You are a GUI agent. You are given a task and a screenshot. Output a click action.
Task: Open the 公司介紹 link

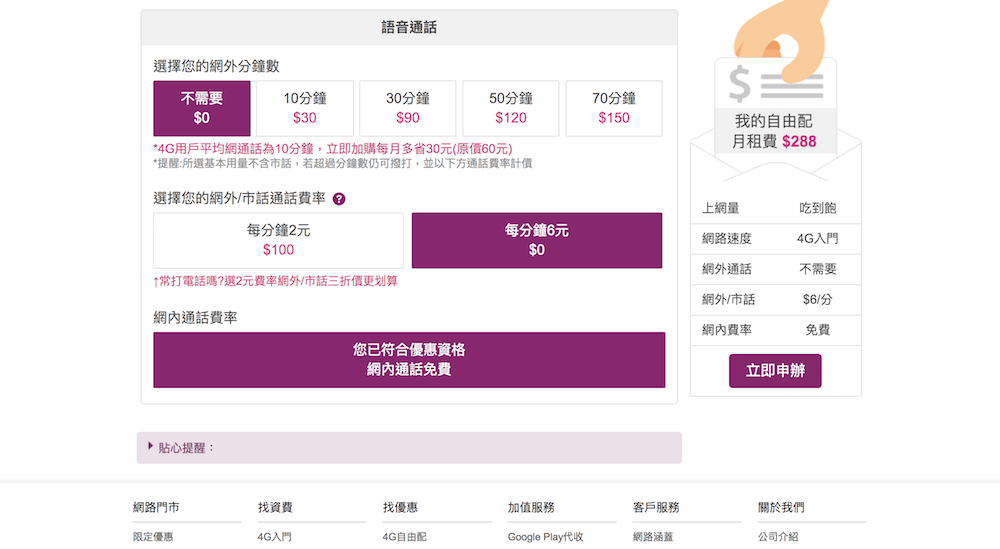point(778,537)
